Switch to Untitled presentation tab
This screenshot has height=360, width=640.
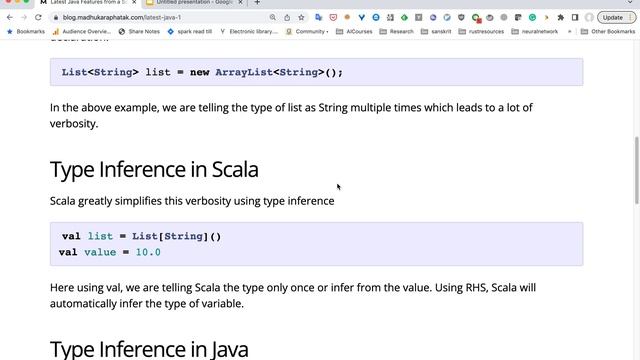194,2
